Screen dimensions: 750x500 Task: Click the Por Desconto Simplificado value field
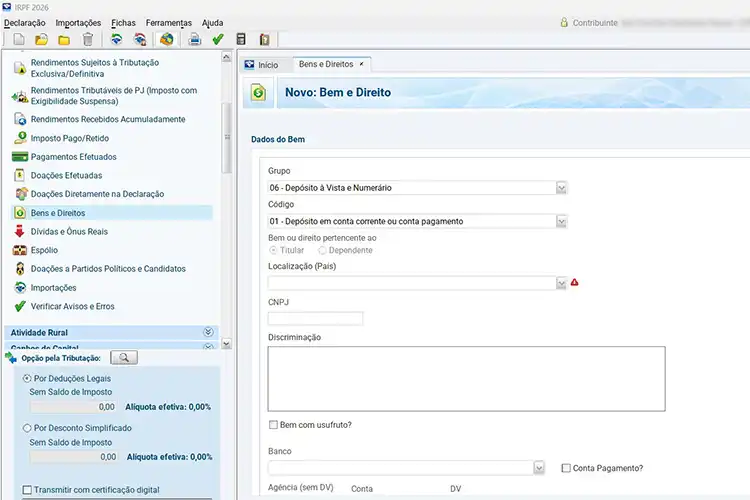pos(73,456)
